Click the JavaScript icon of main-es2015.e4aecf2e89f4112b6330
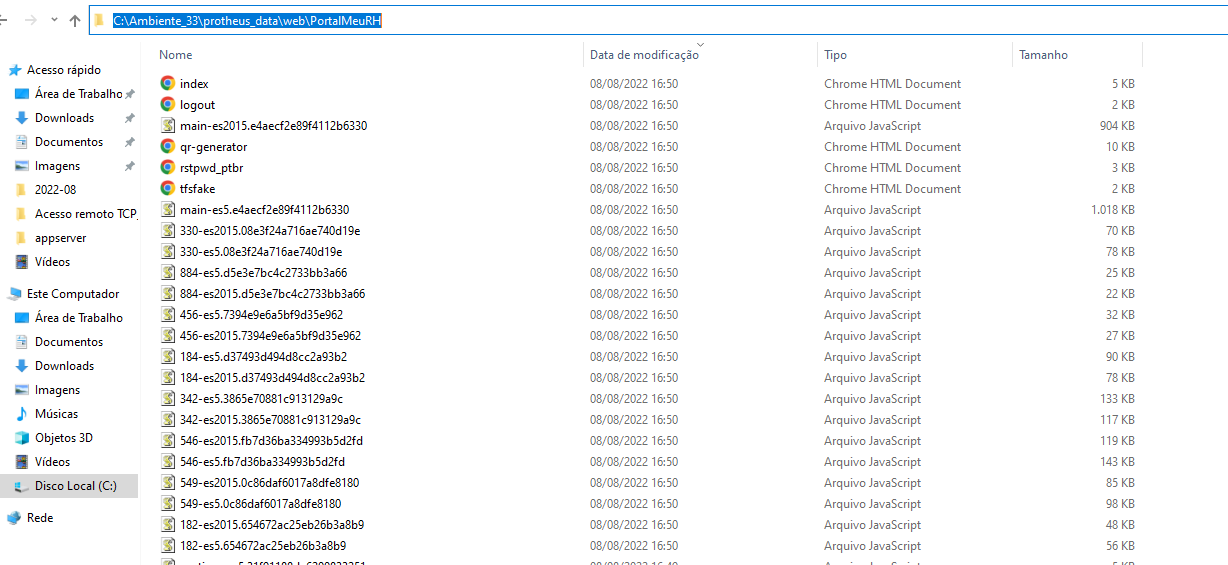This screenshot has width=1228, height=565. point(169,126)
